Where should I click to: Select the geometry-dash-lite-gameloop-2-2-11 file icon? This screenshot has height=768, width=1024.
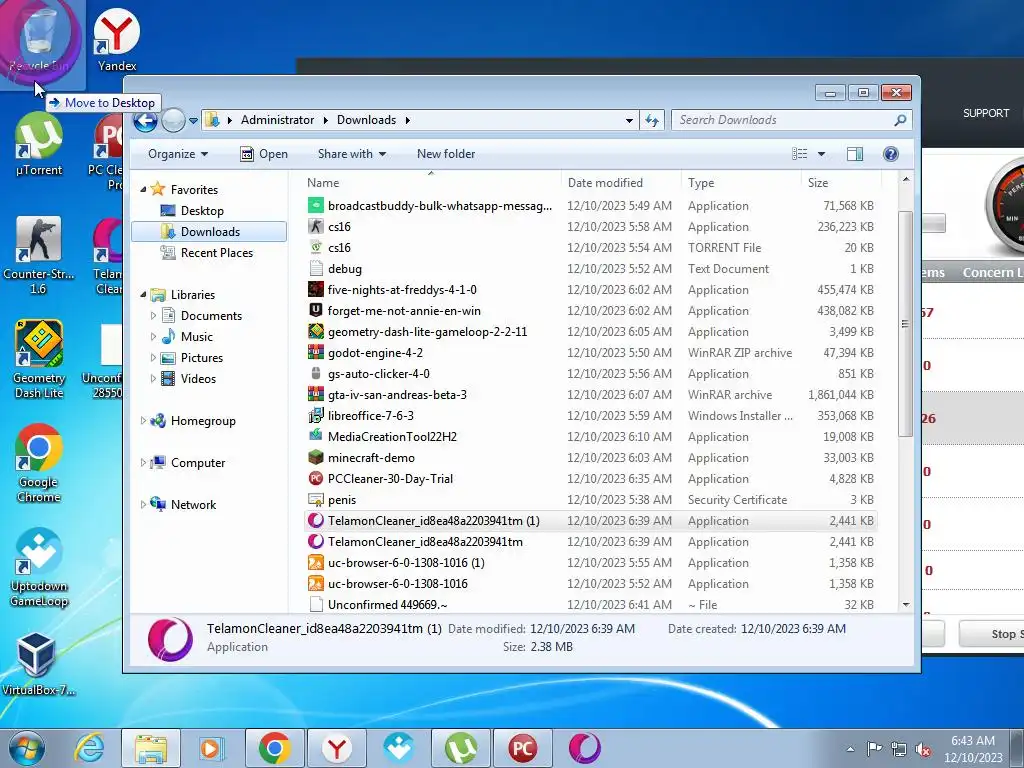coord(316,331)
